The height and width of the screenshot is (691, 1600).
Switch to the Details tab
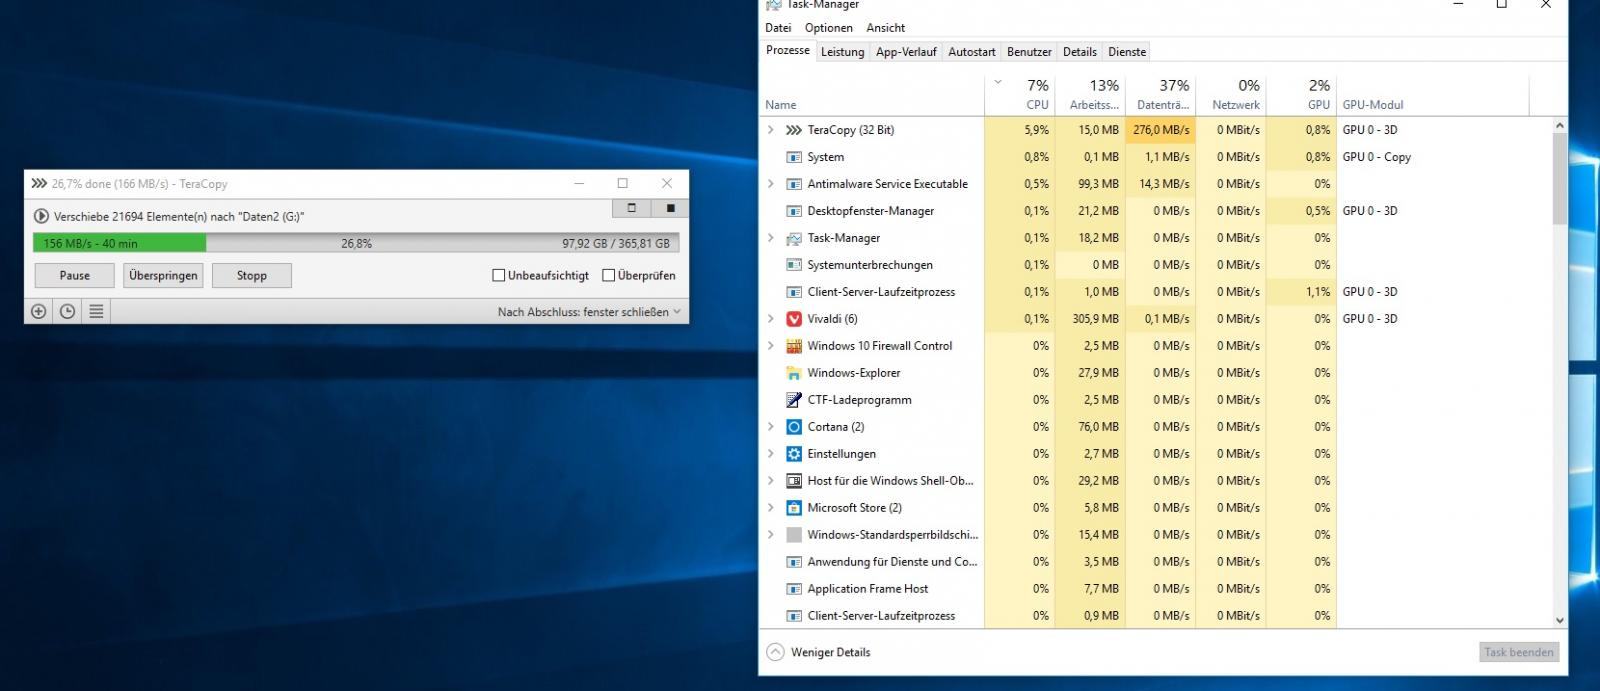(1080, 52)
